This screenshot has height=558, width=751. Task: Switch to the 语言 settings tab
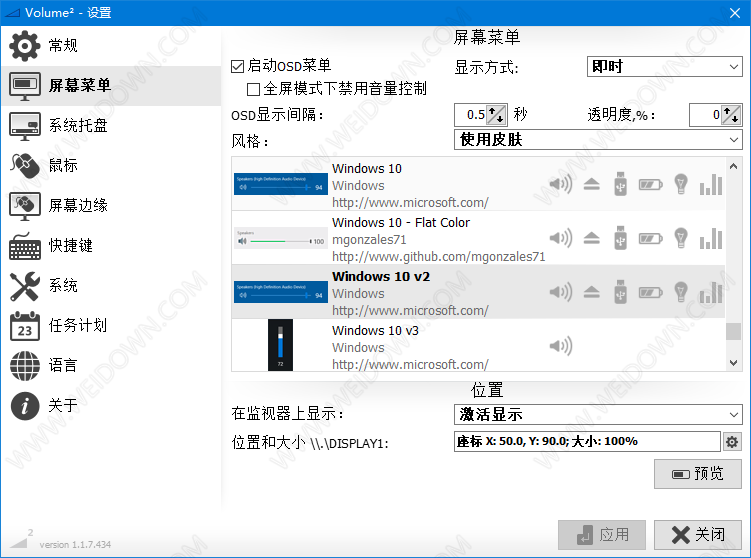(111, 365)
